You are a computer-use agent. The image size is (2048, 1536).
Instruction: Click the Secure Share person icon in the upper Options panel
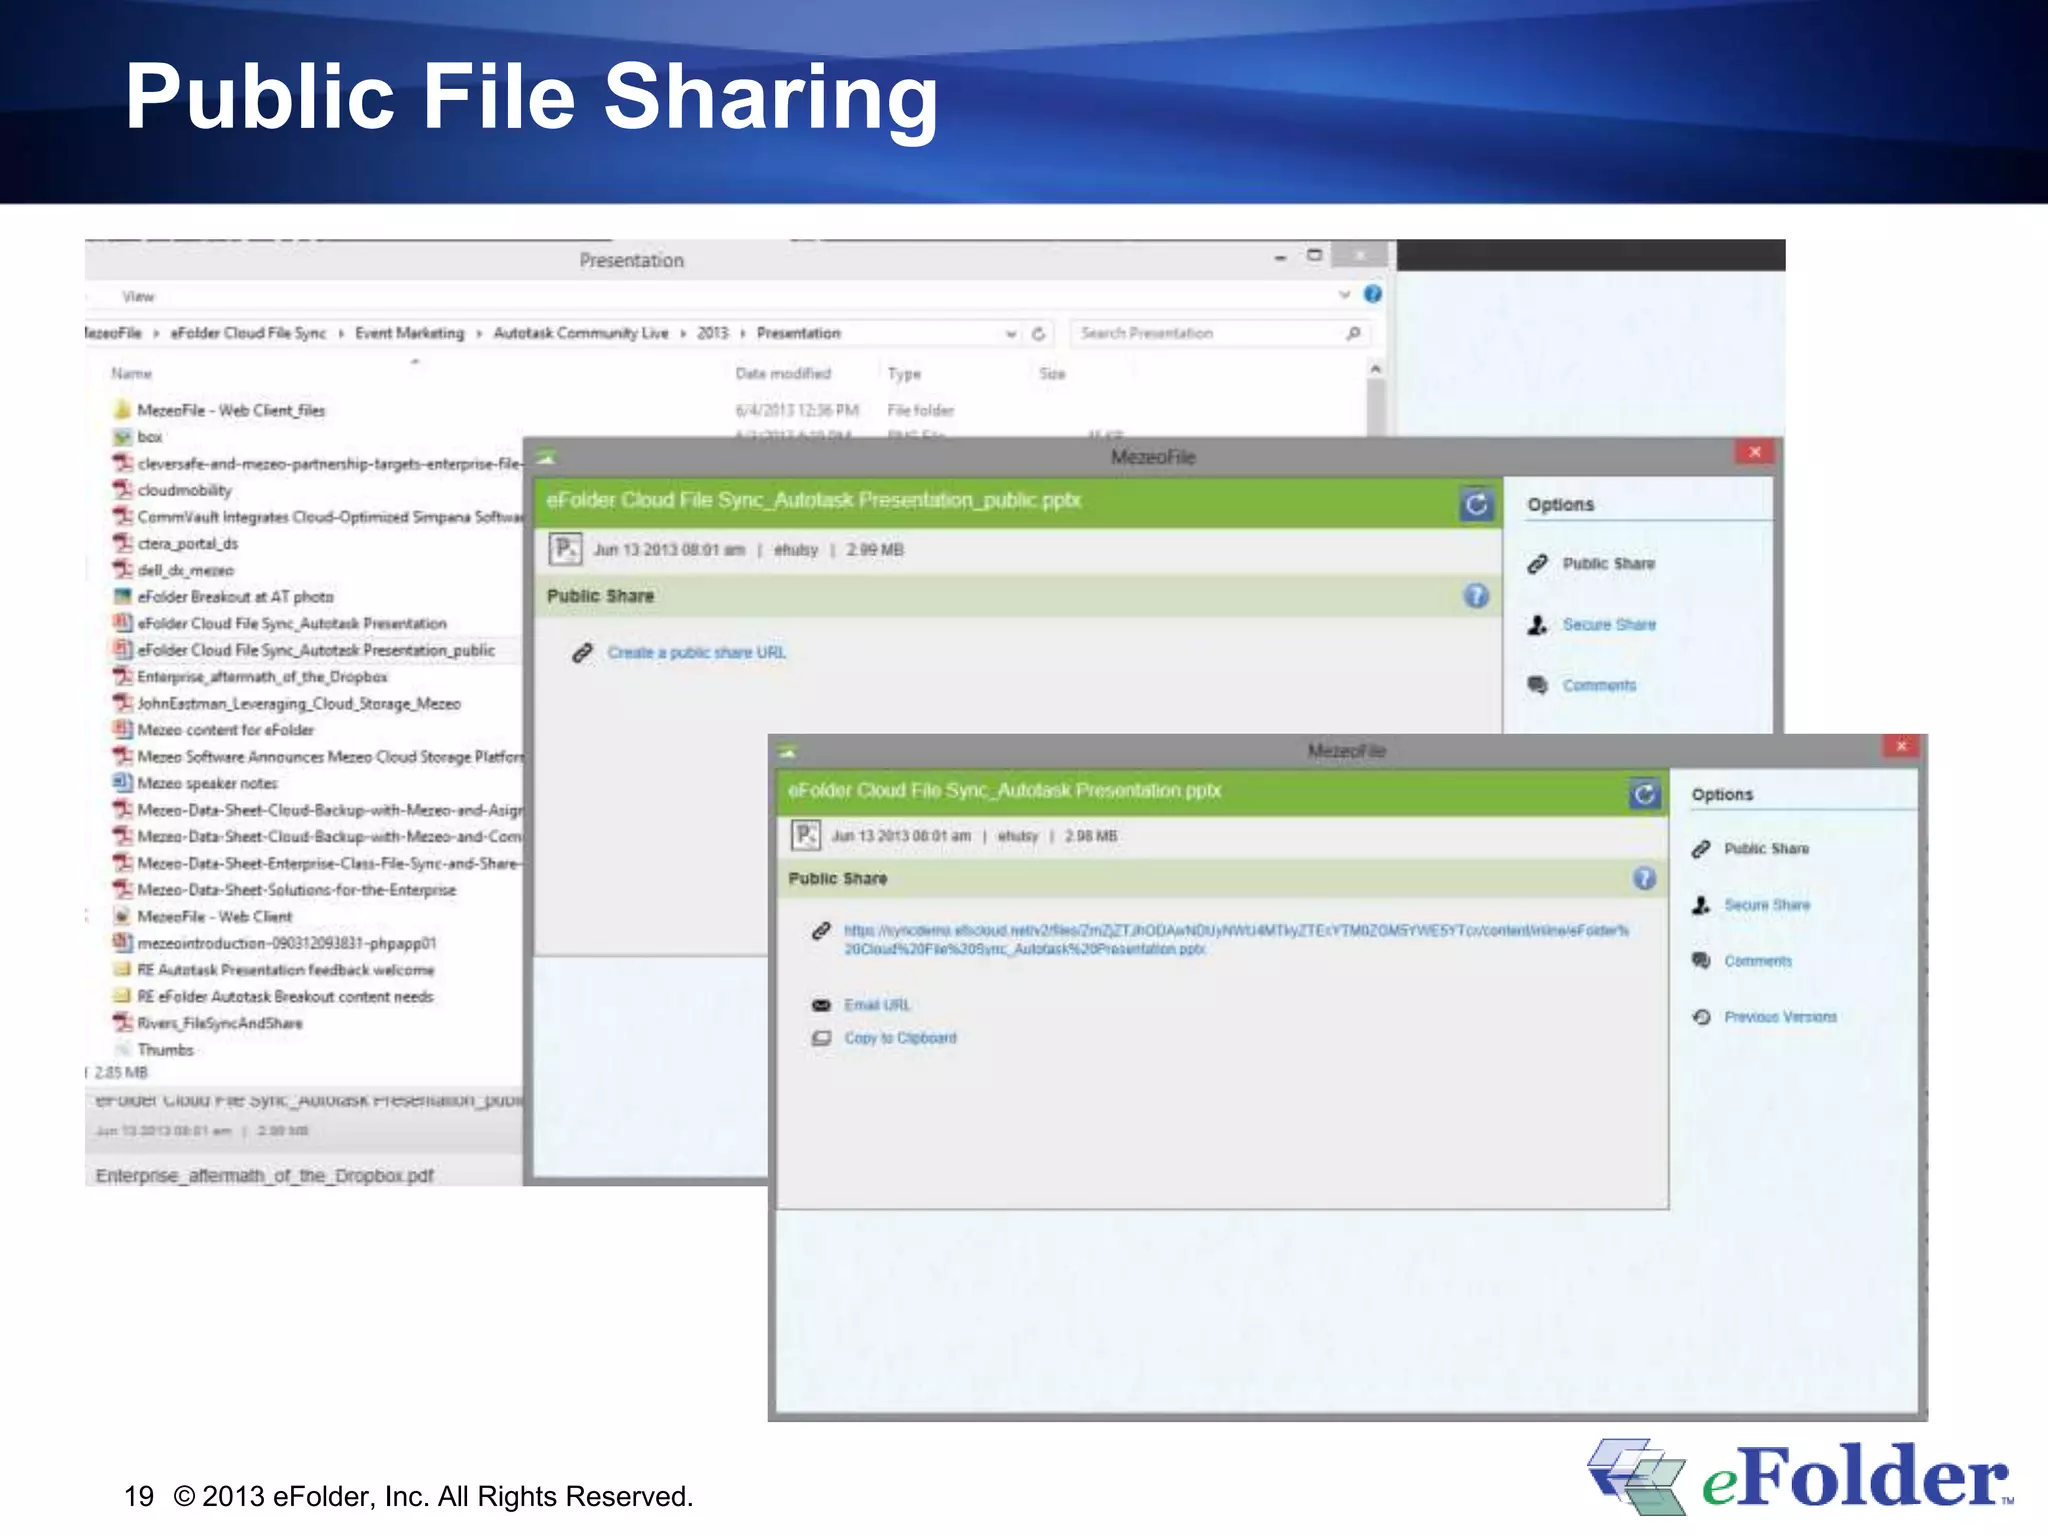tap(1538, 625)
